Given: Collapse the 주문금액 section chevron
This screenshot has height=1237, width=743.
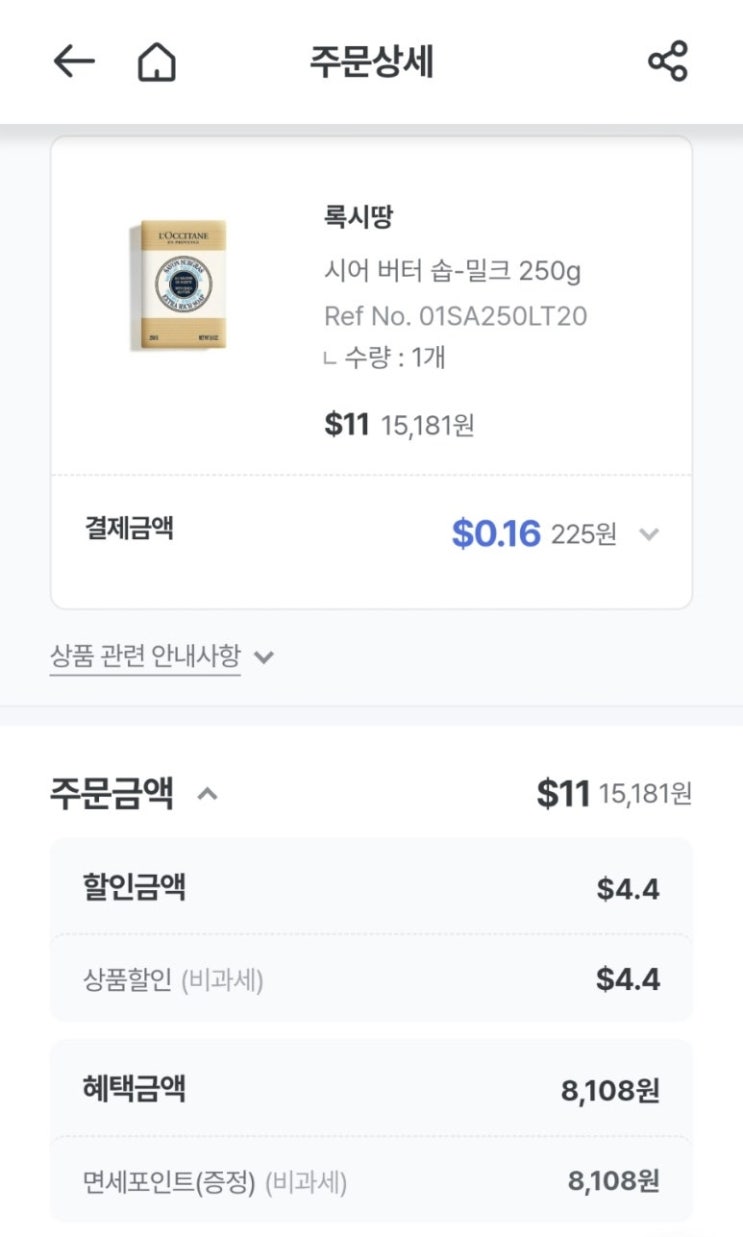Looking at the screenshot, I should (x=207, y=795).
